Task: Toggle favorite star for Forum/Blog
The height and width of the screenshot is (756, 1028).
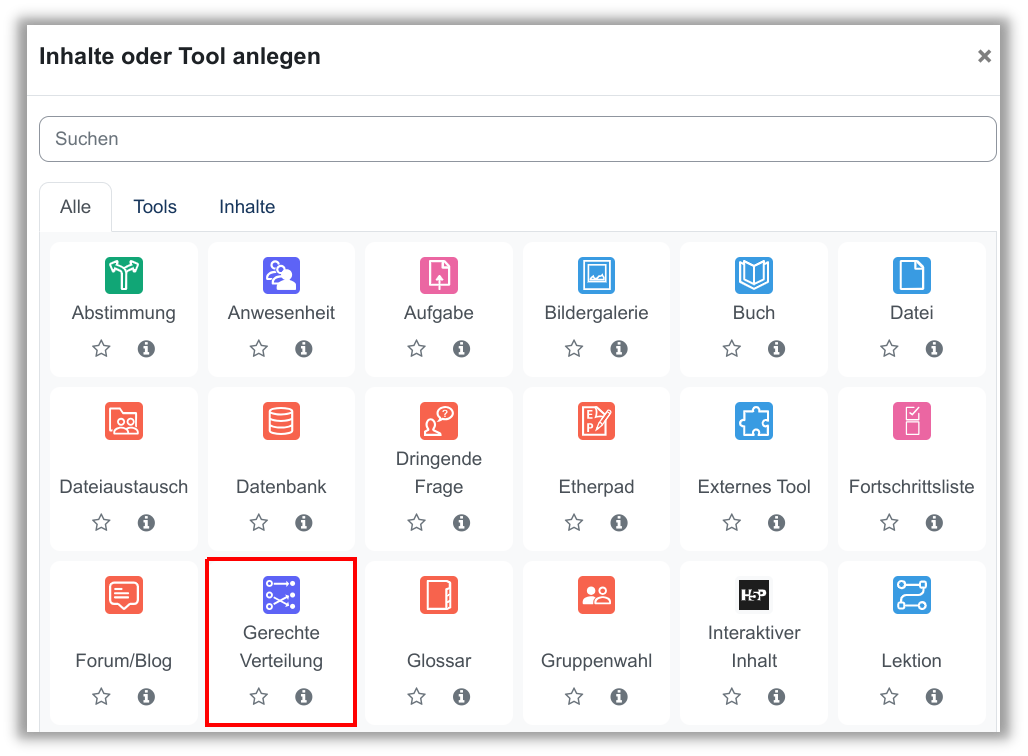Action: pyautogui.click(x=101, y=697)
